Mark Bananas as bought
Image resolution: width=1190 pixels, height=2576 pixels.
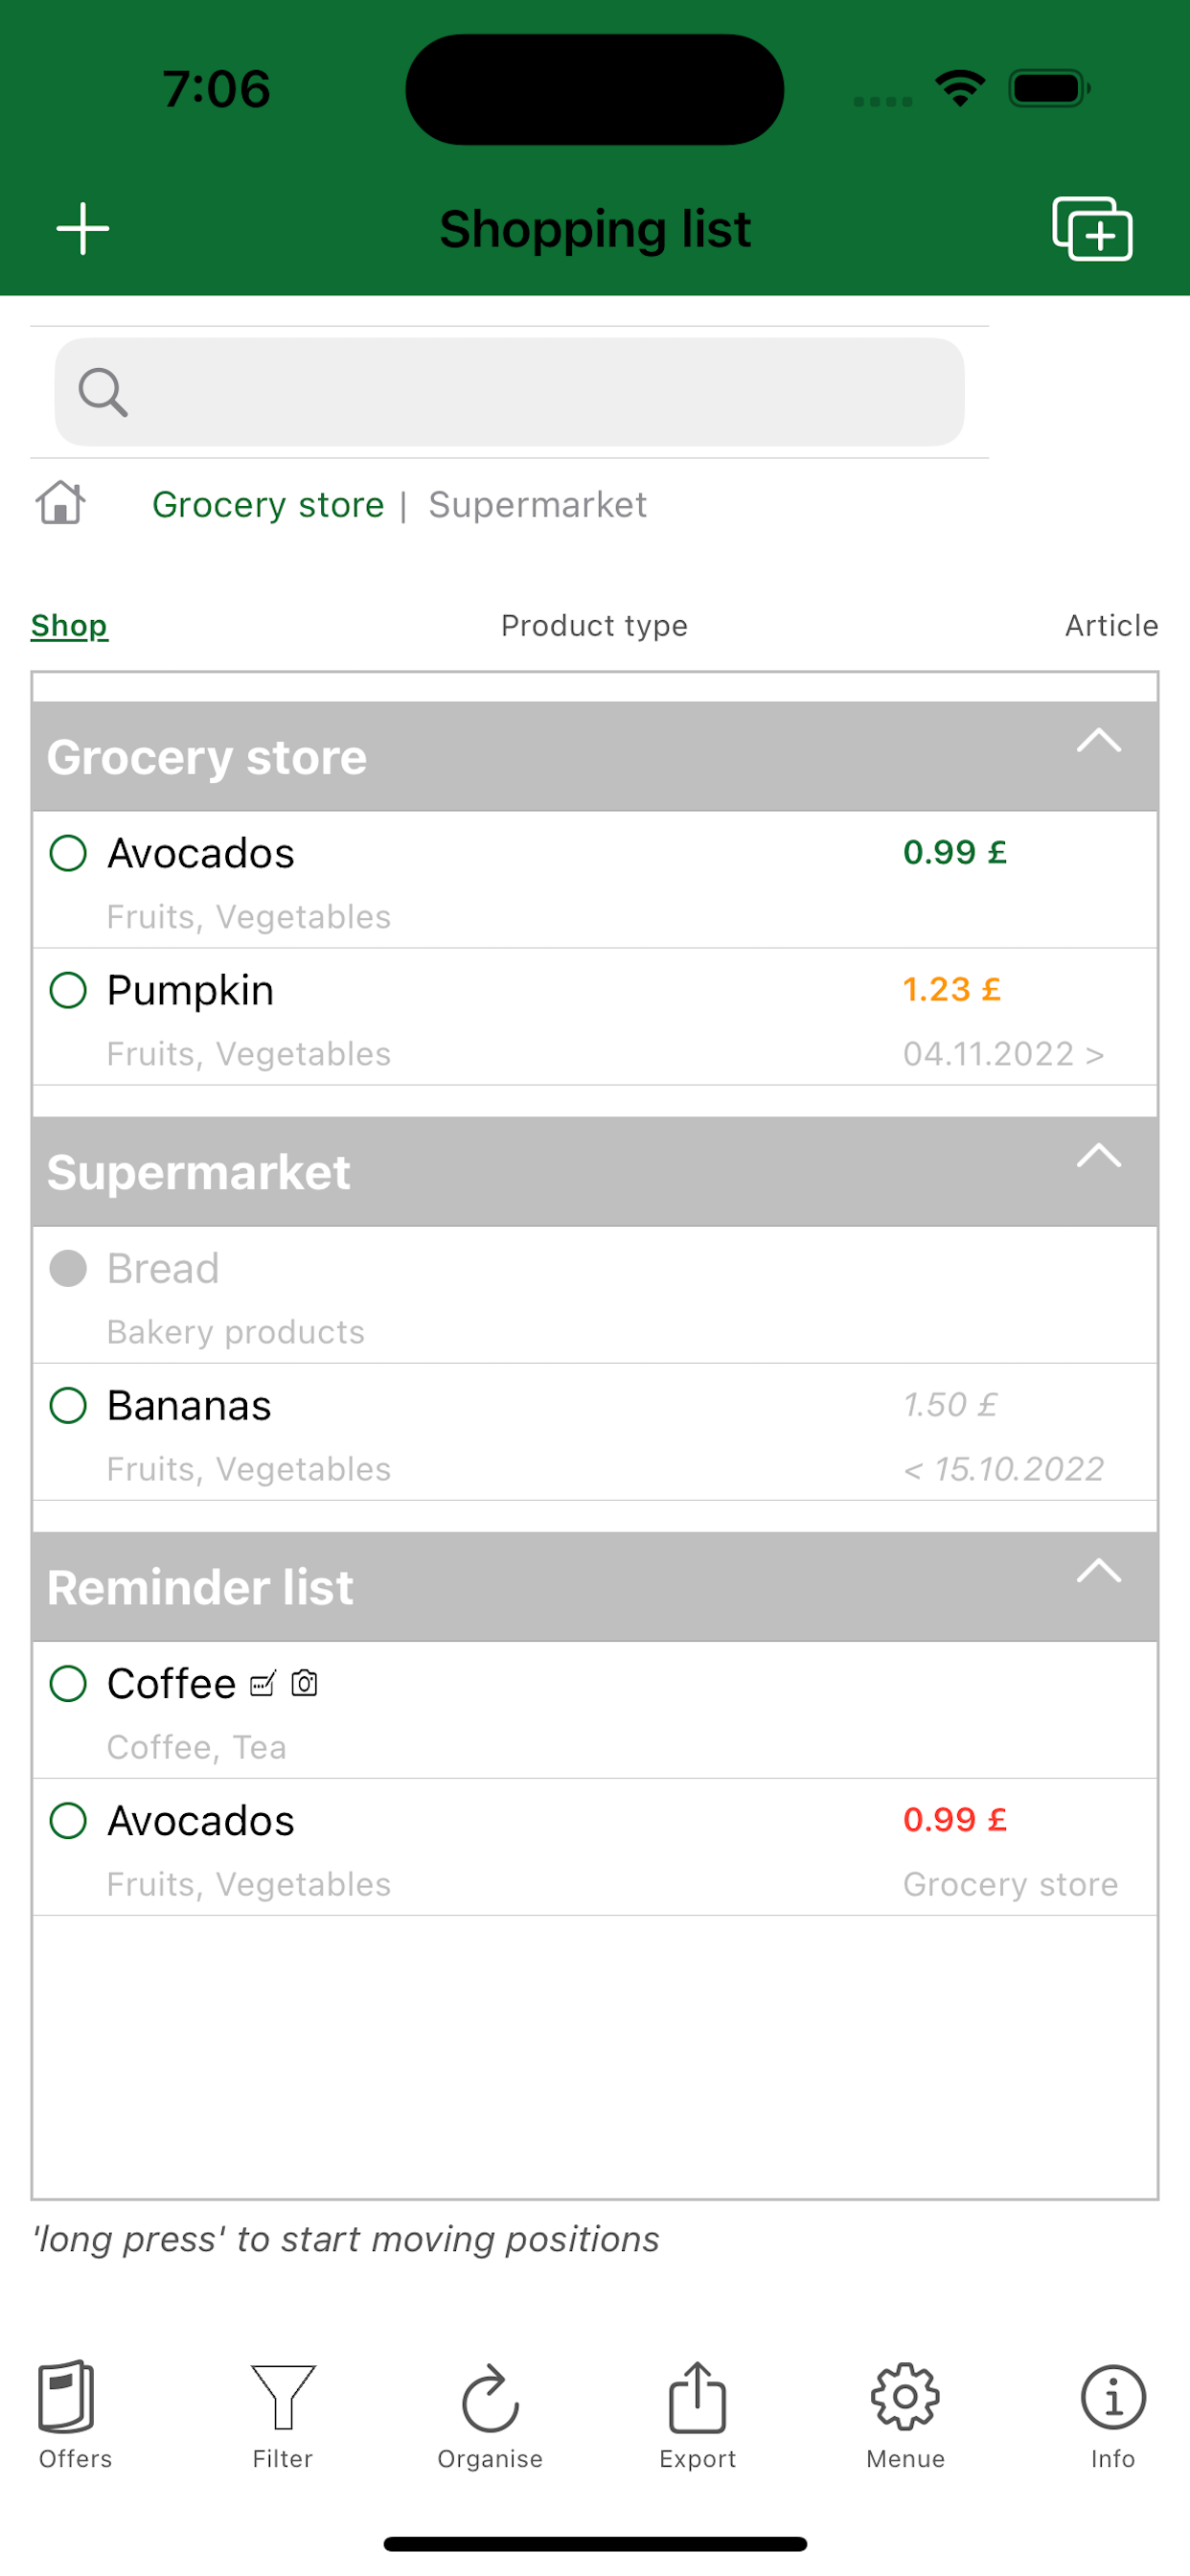coord(68,1405)
